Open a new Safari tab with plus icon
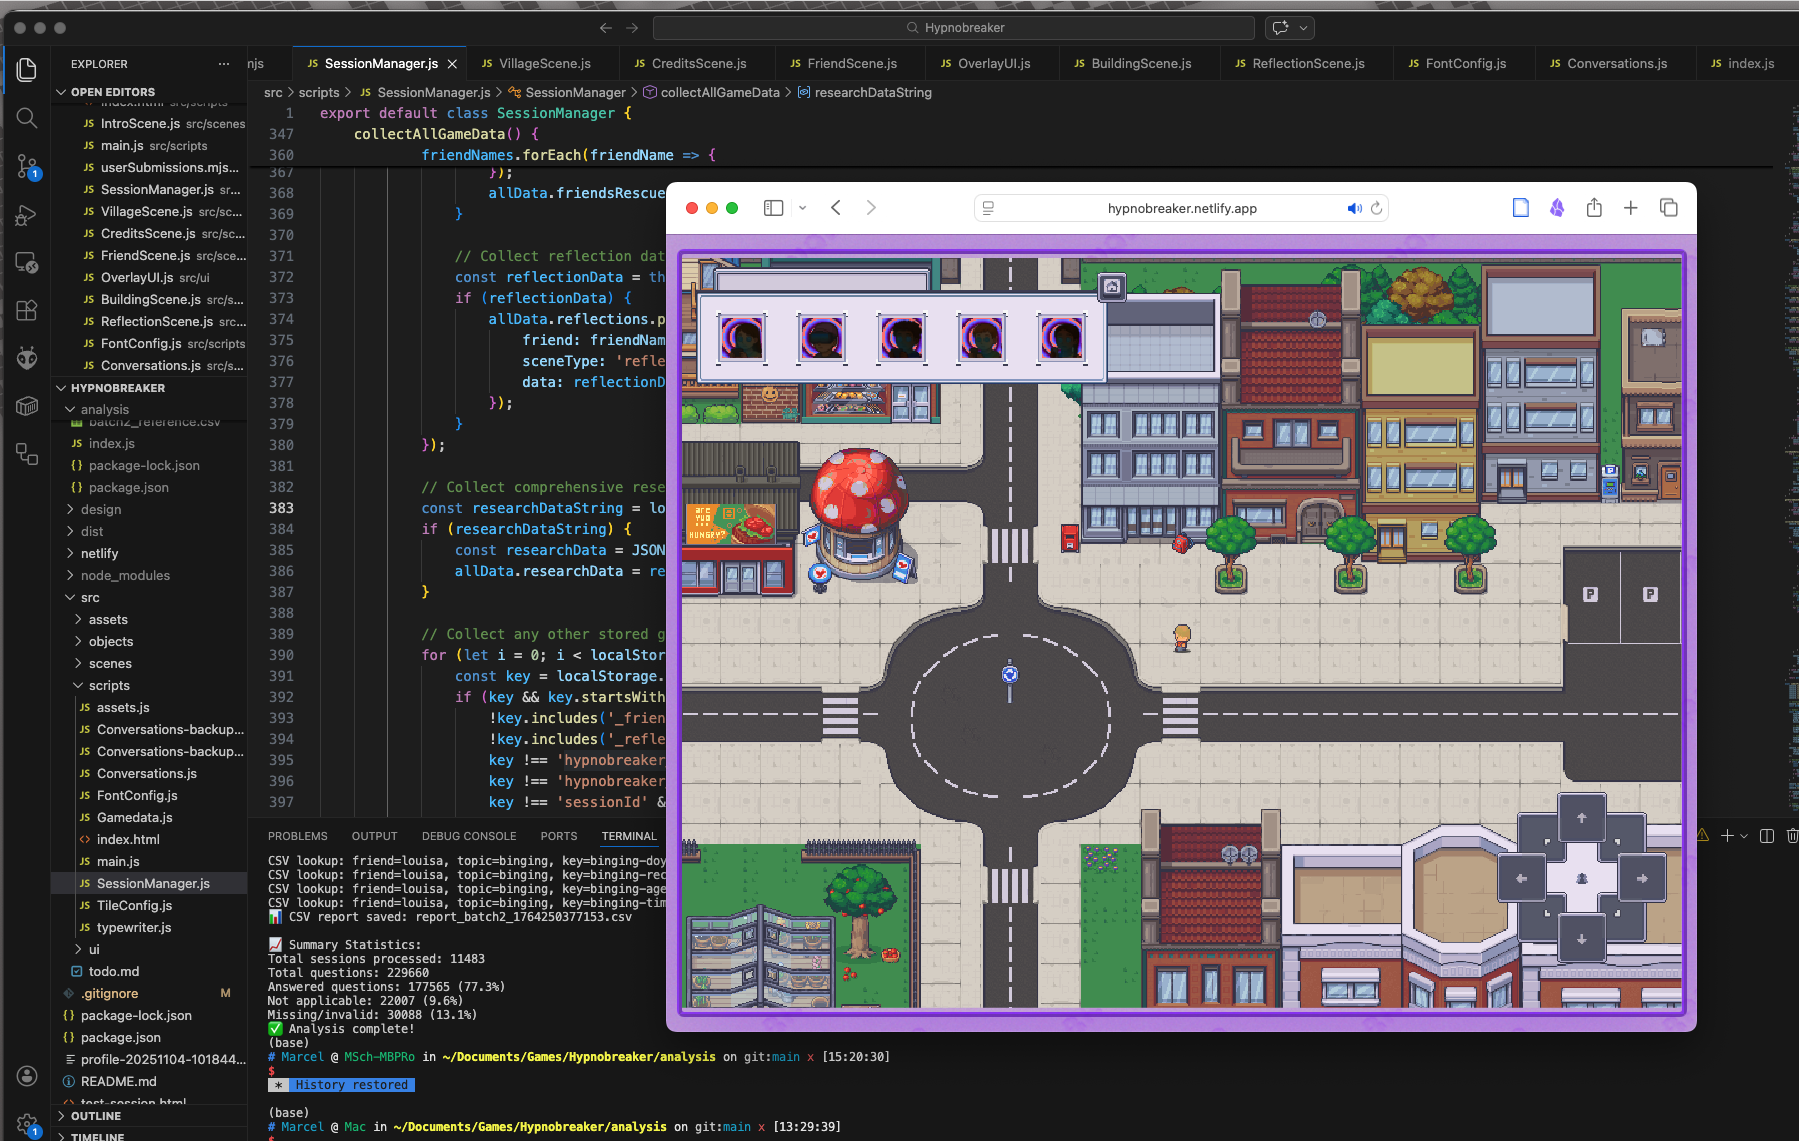The height and width of the screenshot is (1141, 1799). coord(1631,208)
